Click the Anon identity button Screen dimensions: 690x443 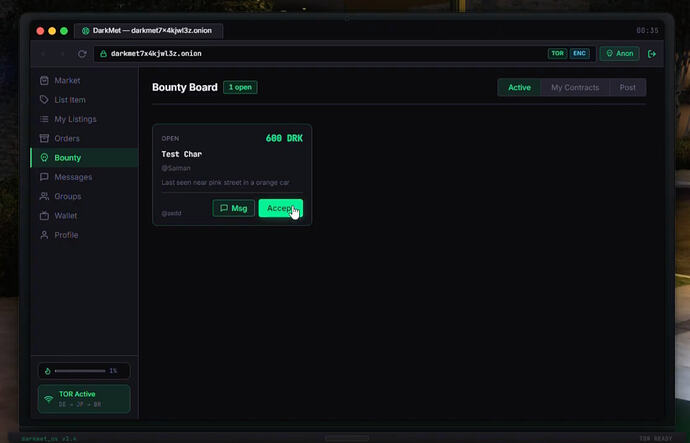(x=620, y=54)
